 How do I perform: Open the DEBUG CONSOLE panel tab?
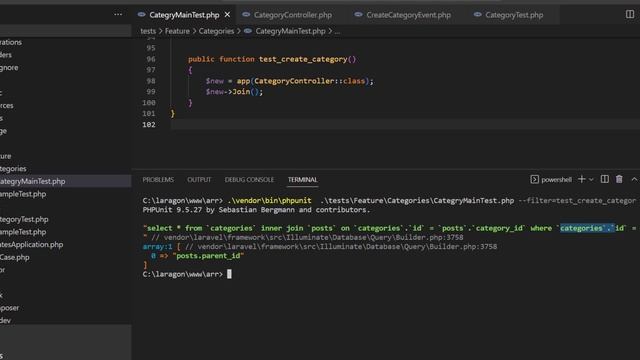(x=249, y=180)
